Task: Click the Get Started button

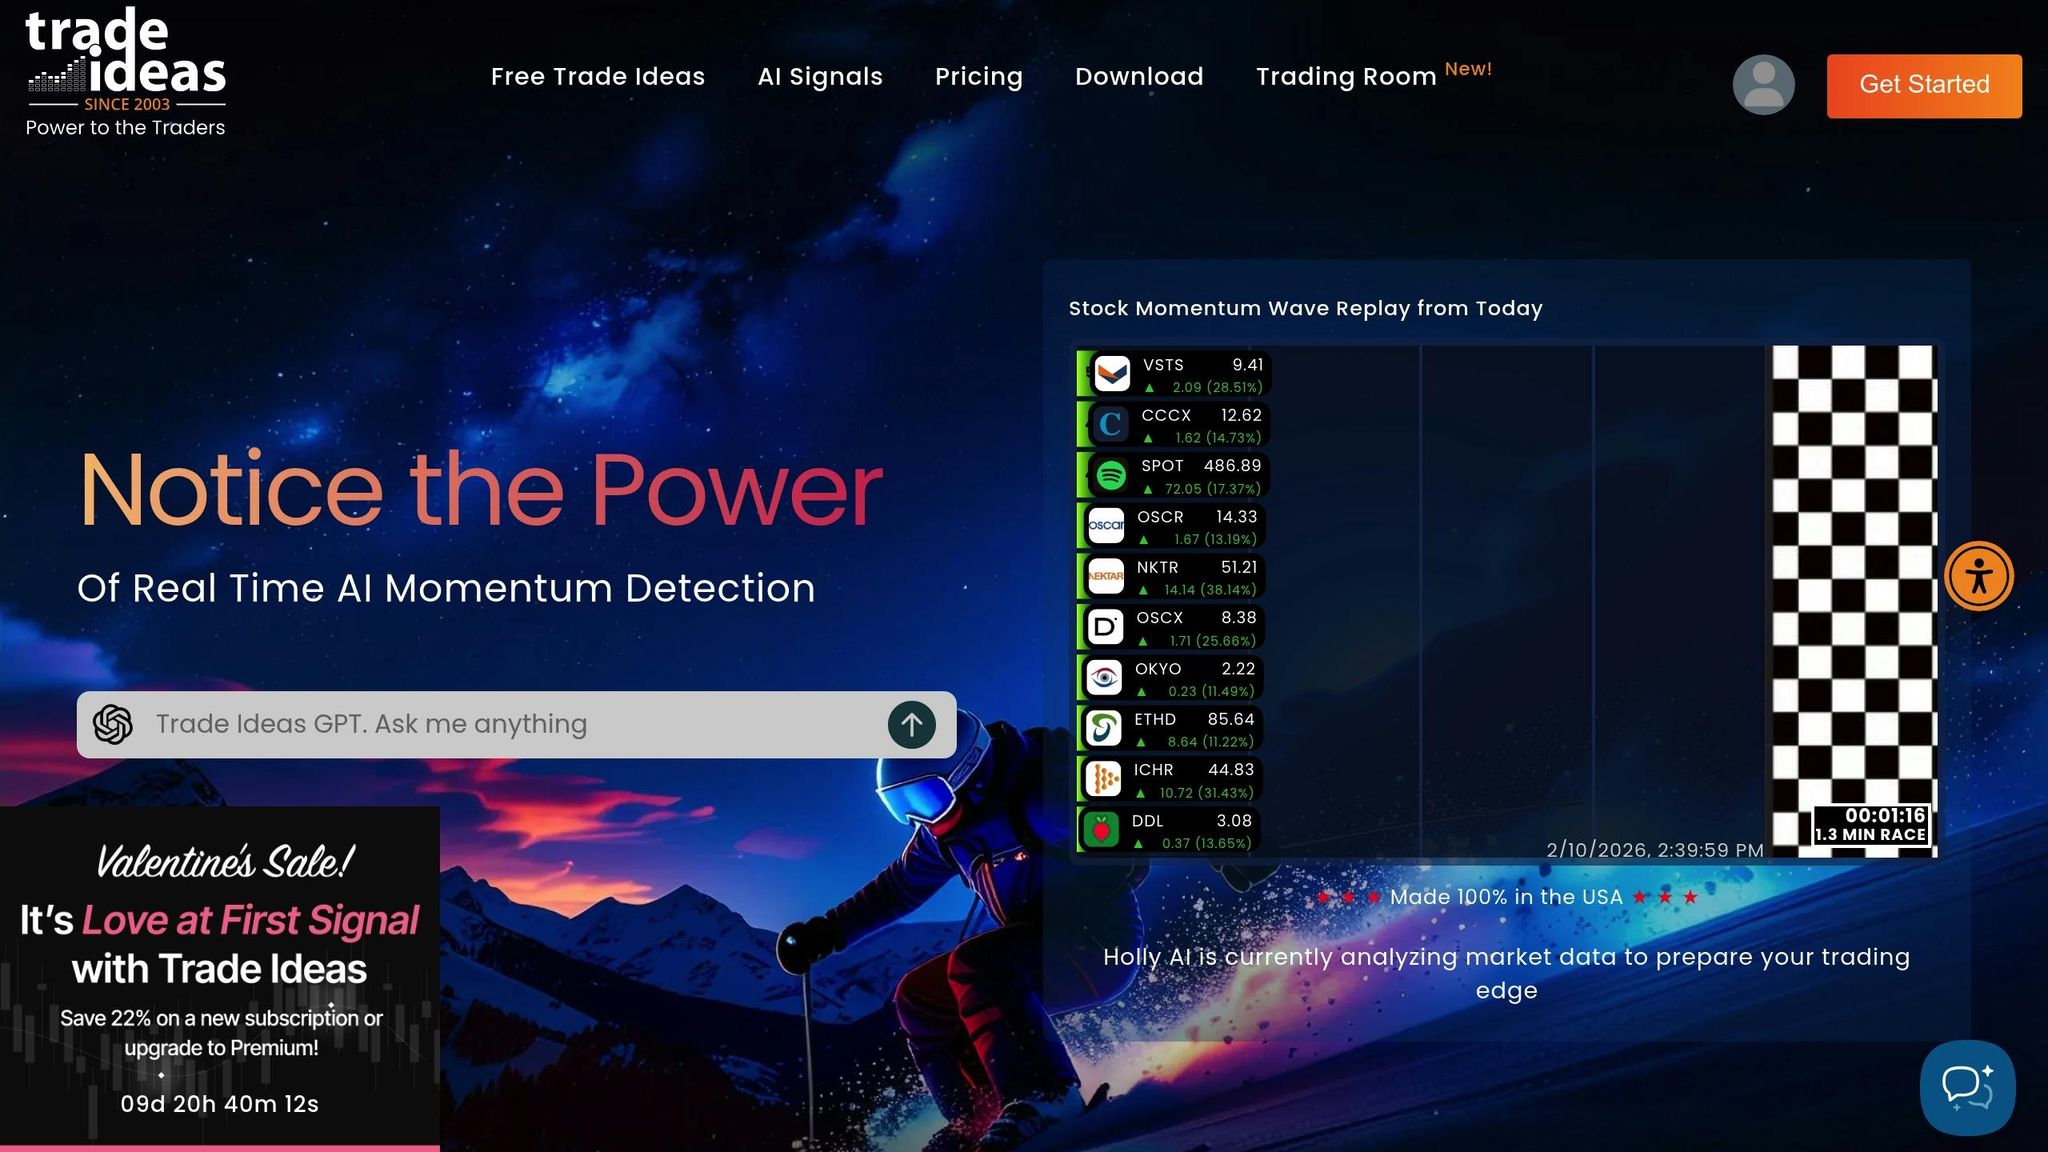Action: [1923, 85]
